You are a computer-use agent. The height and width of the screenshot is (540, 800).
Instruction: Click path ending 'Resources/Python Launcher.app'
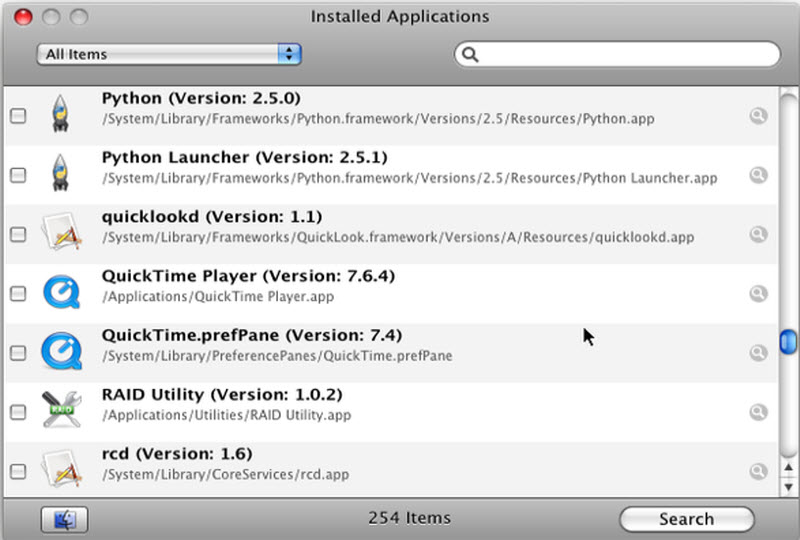[410, 178]
